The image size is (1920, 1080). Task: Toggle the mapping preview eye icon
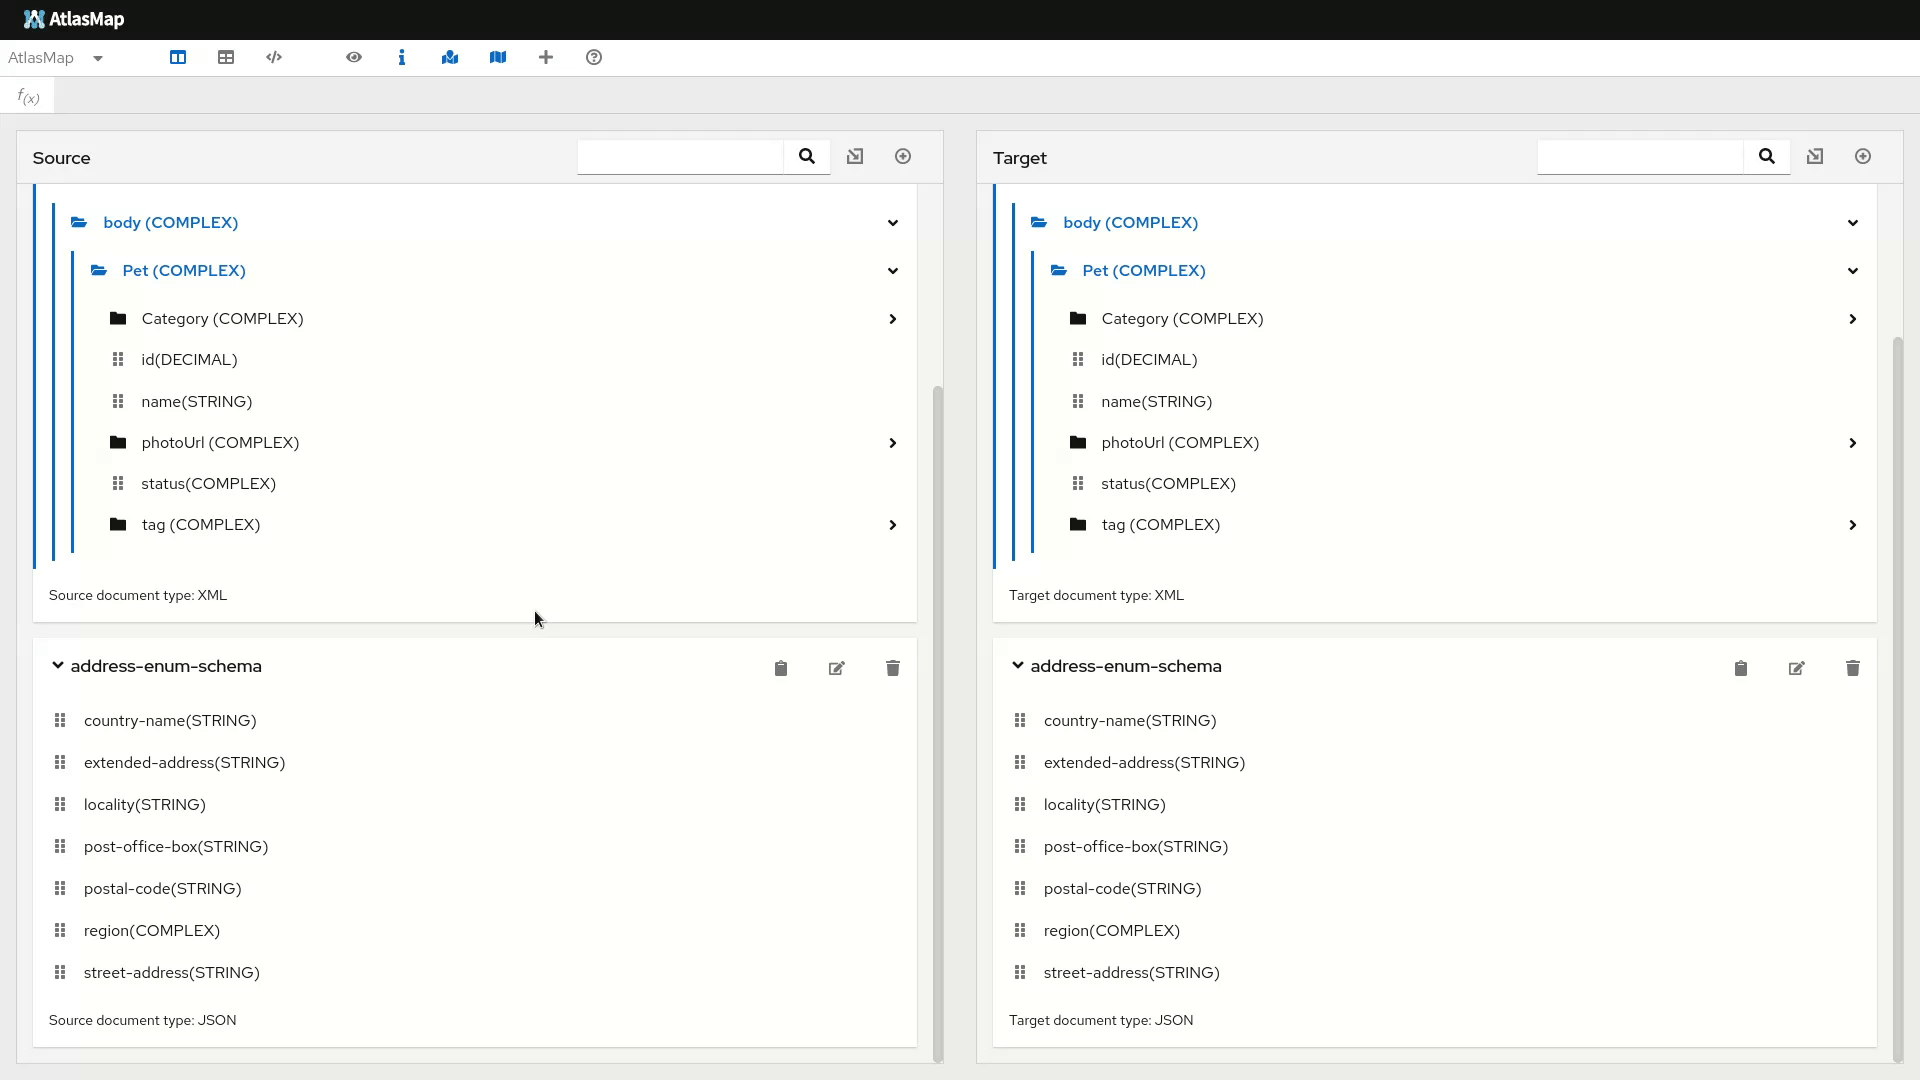click(x=354, y=58)
